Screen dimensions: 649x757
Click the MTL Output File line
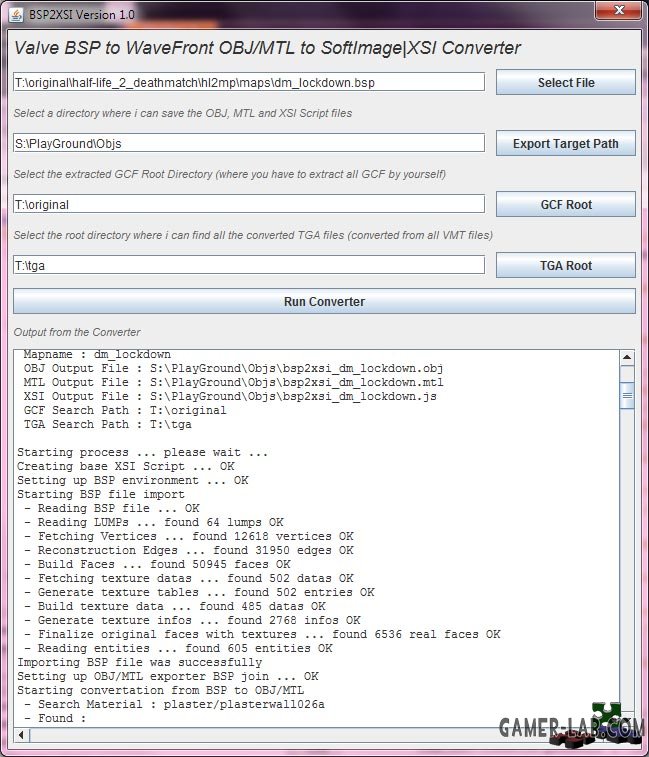(x=233, y=382)
